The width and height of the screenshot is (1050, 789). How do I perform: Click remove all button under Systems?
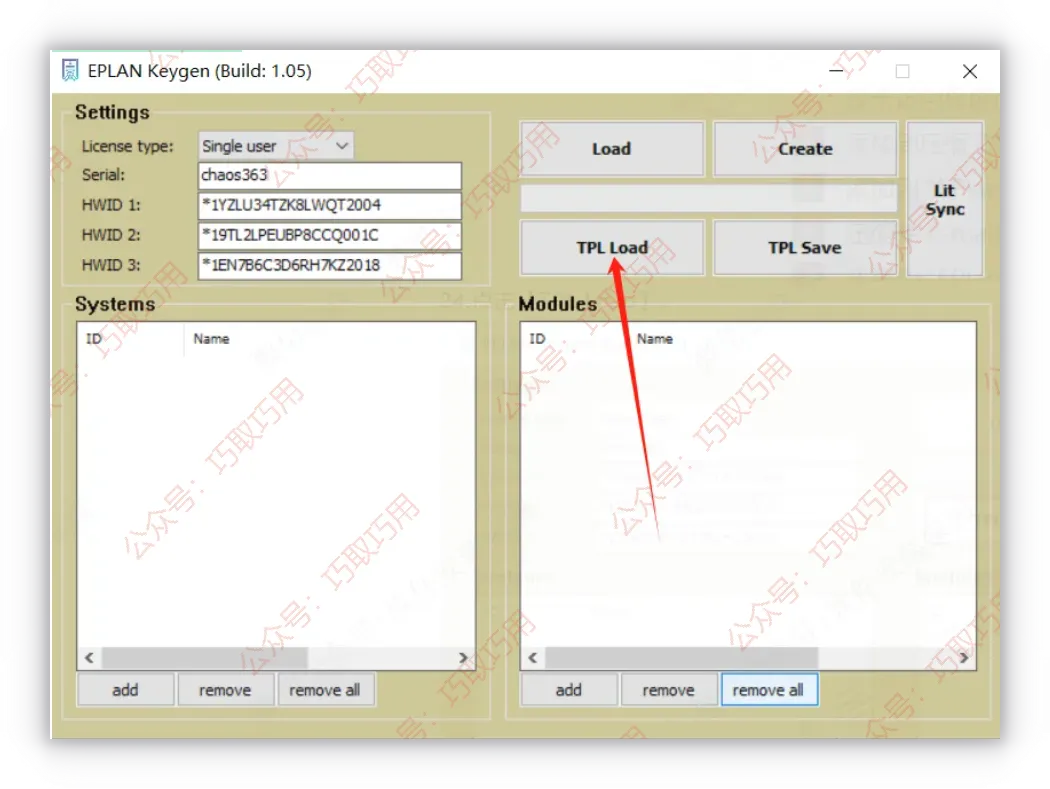tap(325, 690)
